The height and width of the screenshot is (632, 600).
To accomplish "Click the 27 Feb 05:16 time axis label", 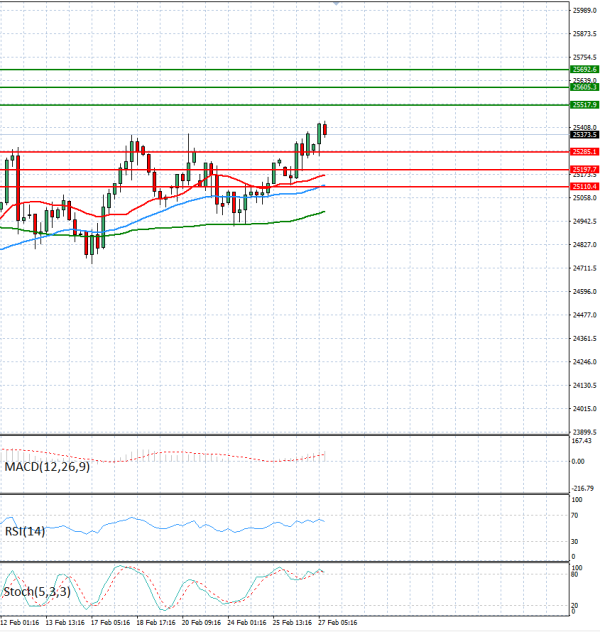I will coord(336,623).
